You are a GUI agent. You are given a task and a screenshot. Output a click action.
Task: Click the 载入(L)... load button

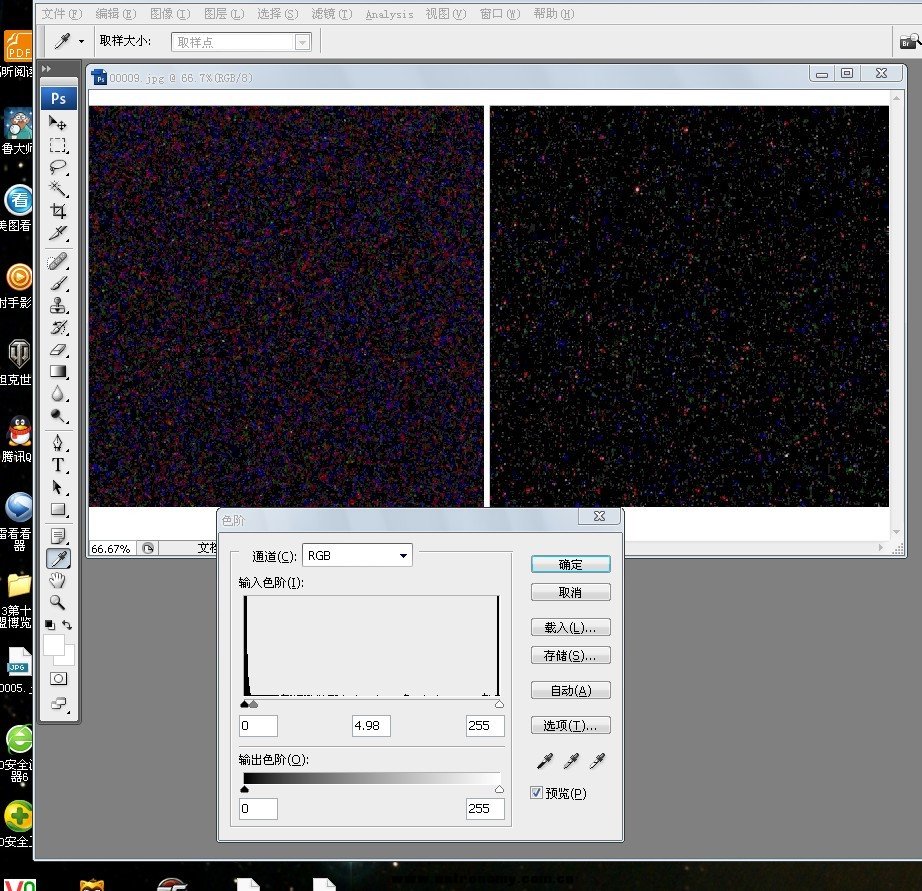(570, 627)
